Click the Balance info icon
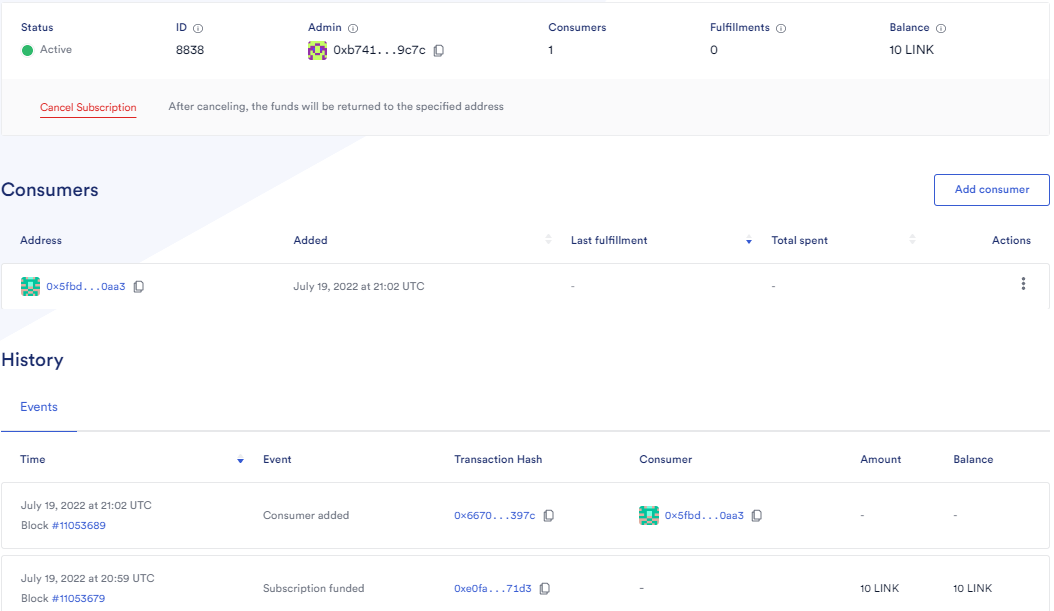 coord(941,28)
